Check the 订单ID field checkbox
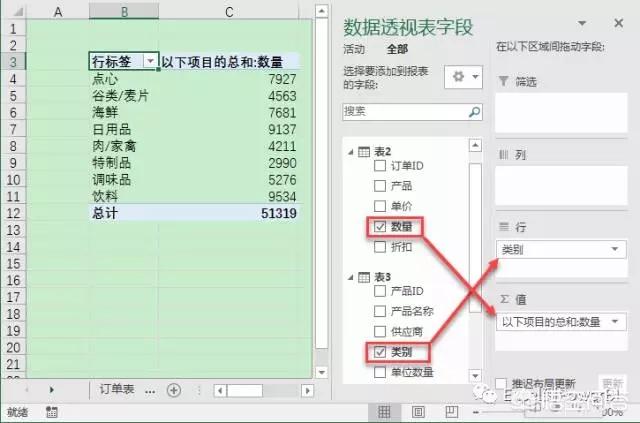640x423 pixels. tap(380, 166)
